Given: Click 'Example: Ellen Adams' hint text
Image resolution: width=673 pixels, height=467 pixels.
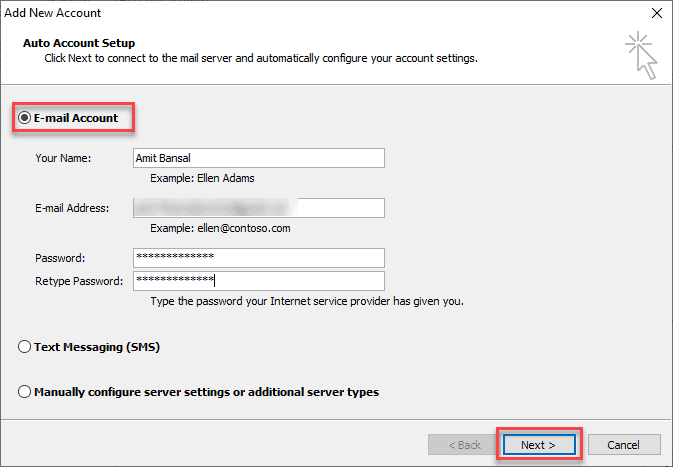Looking at the screenshot, I should 202,178.
